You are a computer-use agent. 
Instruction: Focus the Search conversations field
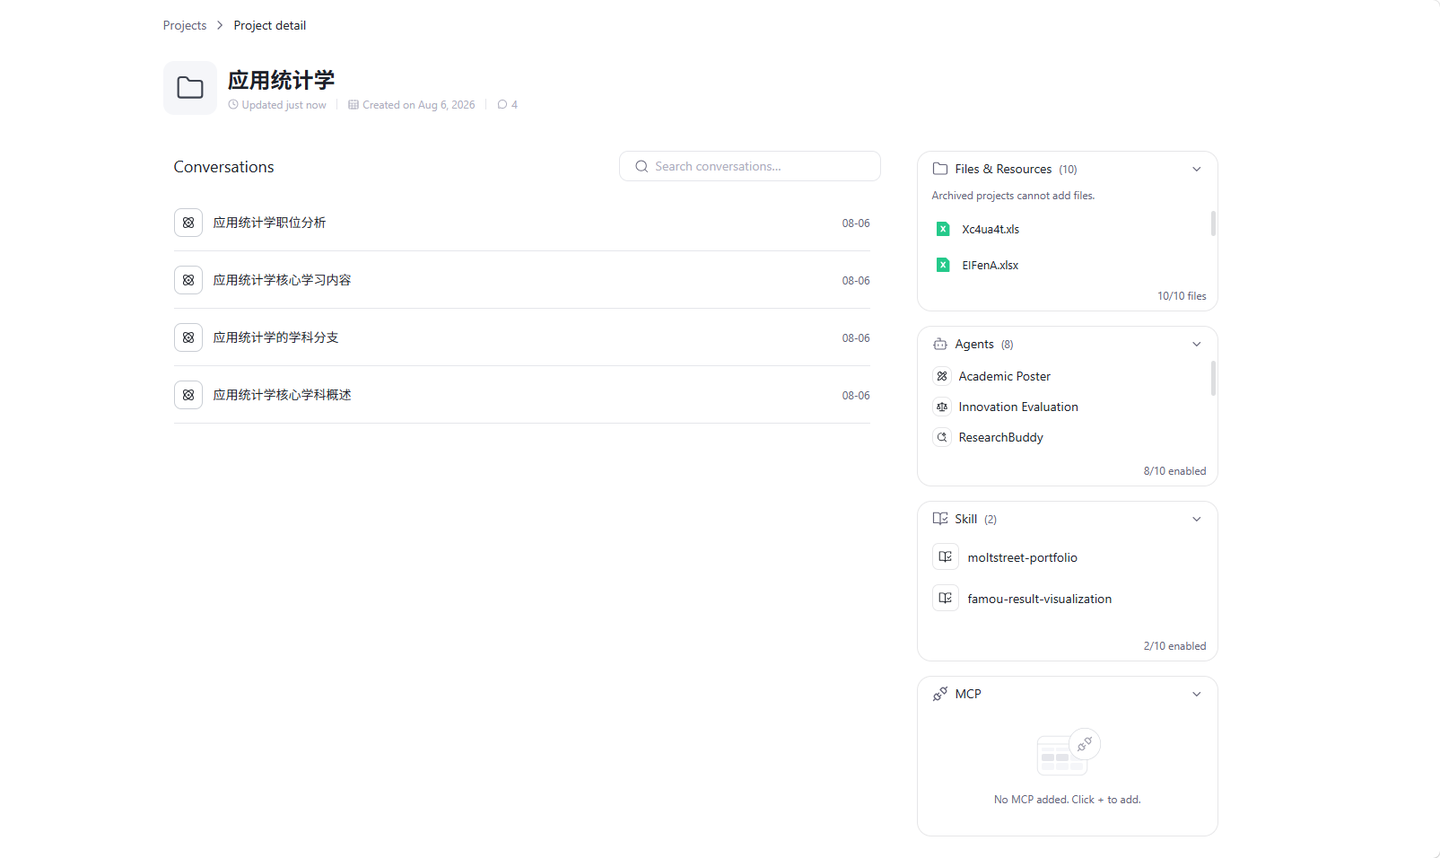click(x=750, y=166)
